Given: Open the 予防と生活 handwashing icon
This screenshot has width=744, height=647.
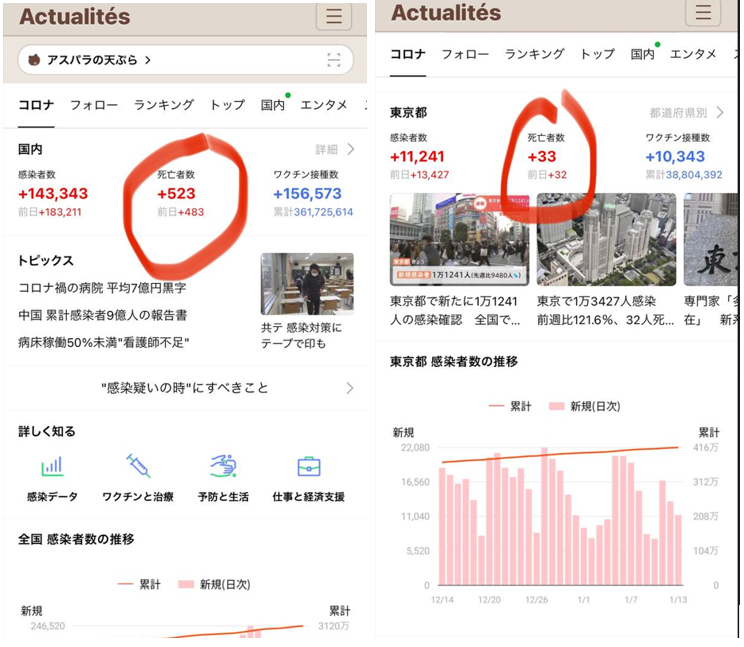Looking at the screenshot, I should point(223,467).
